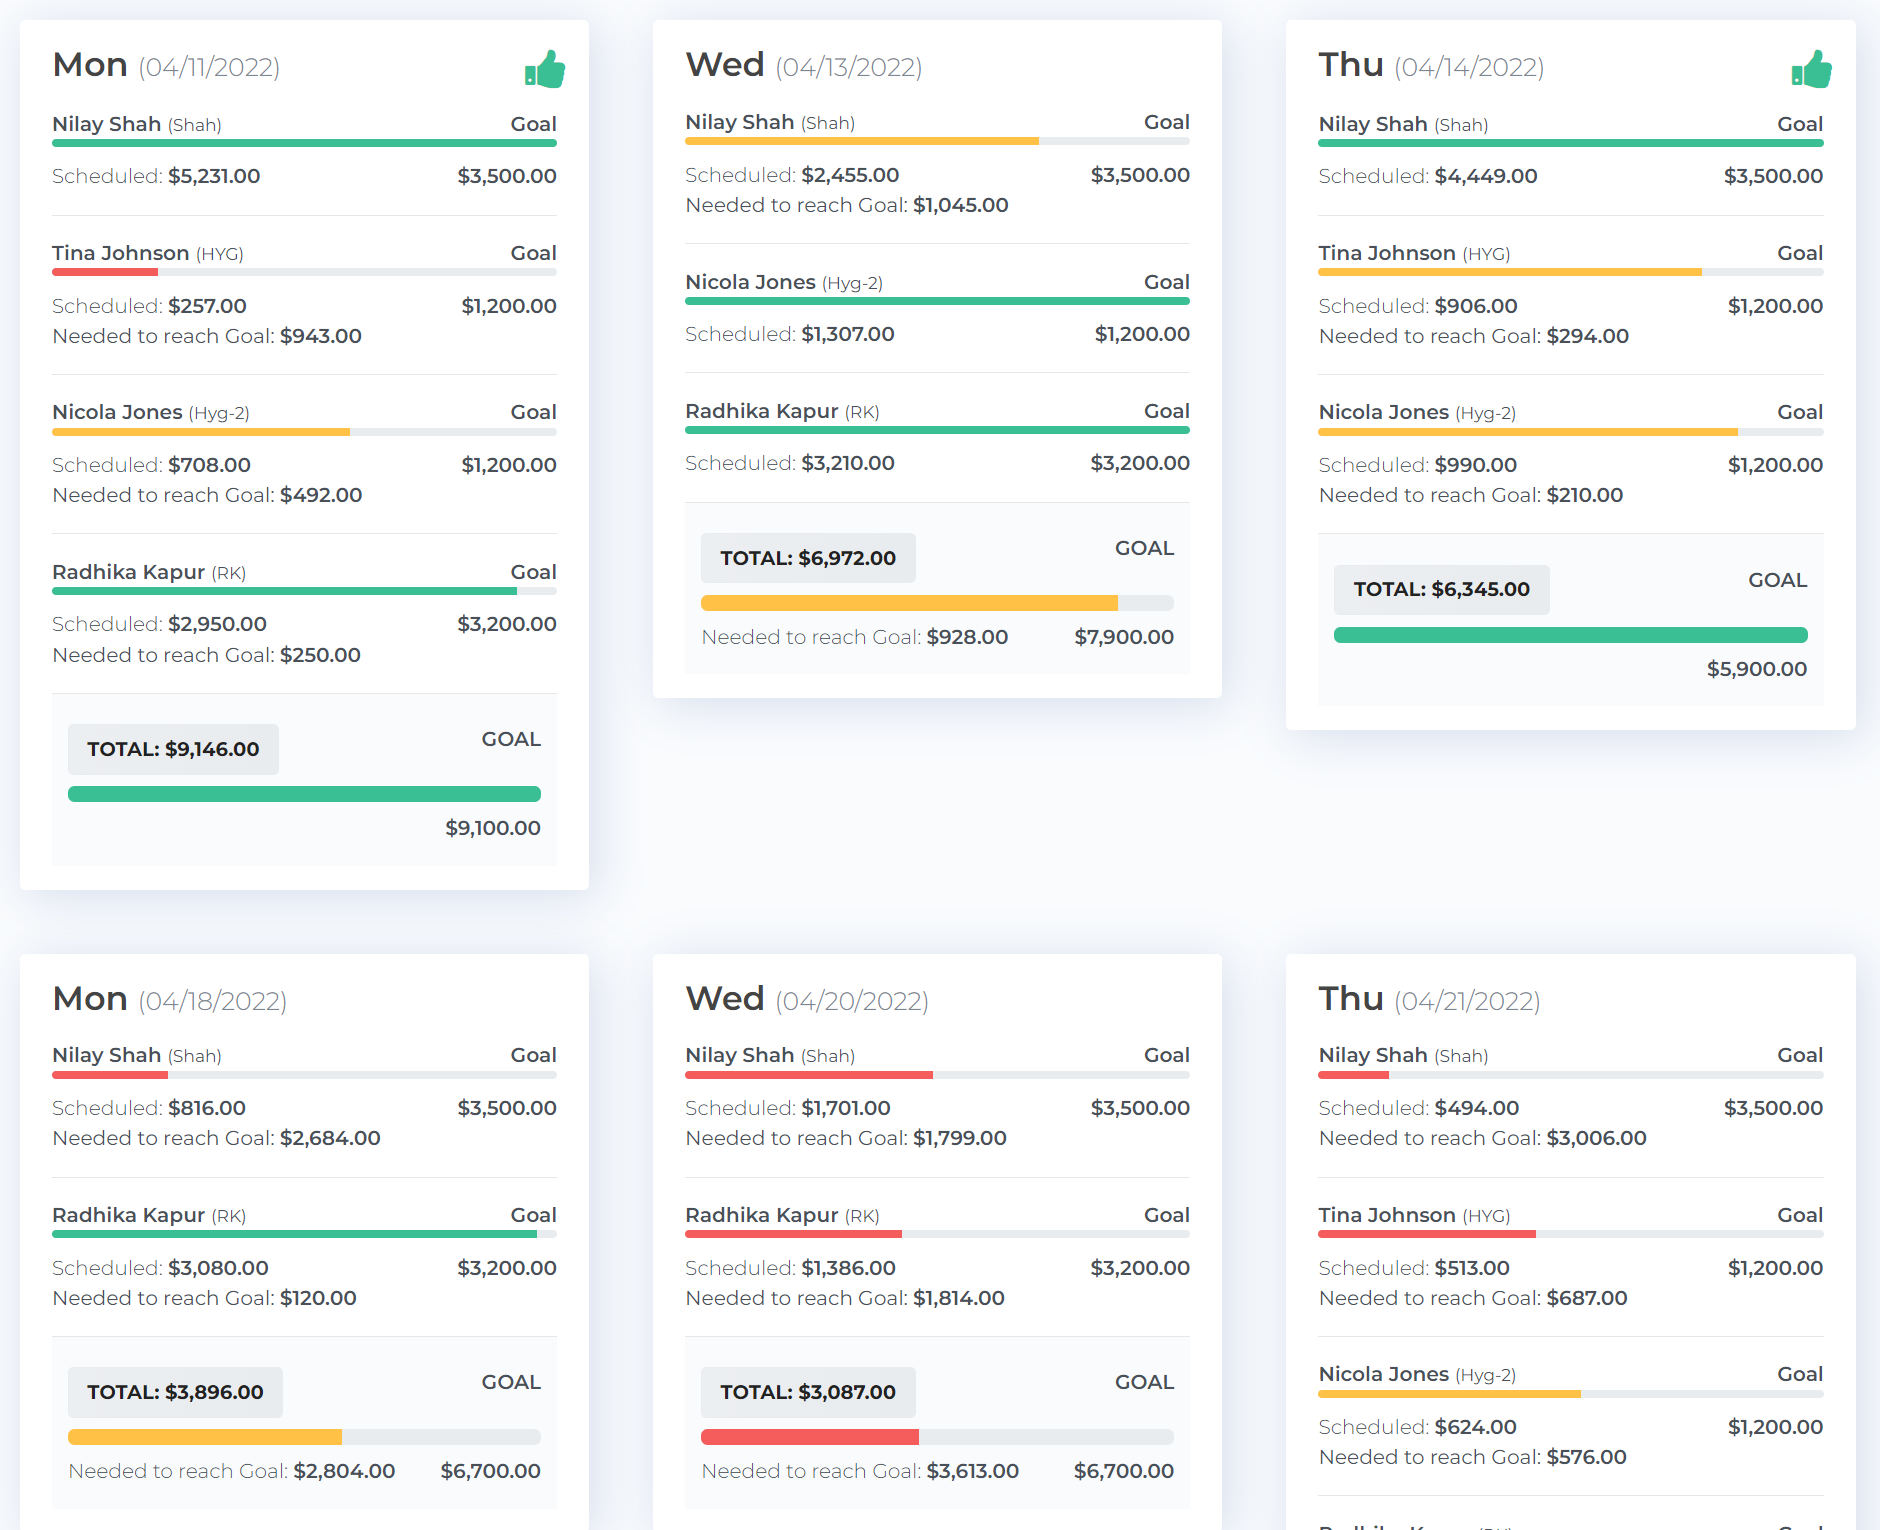
Task: Click Wednesday 04/13 total progress bar
Action: point(937,603)
